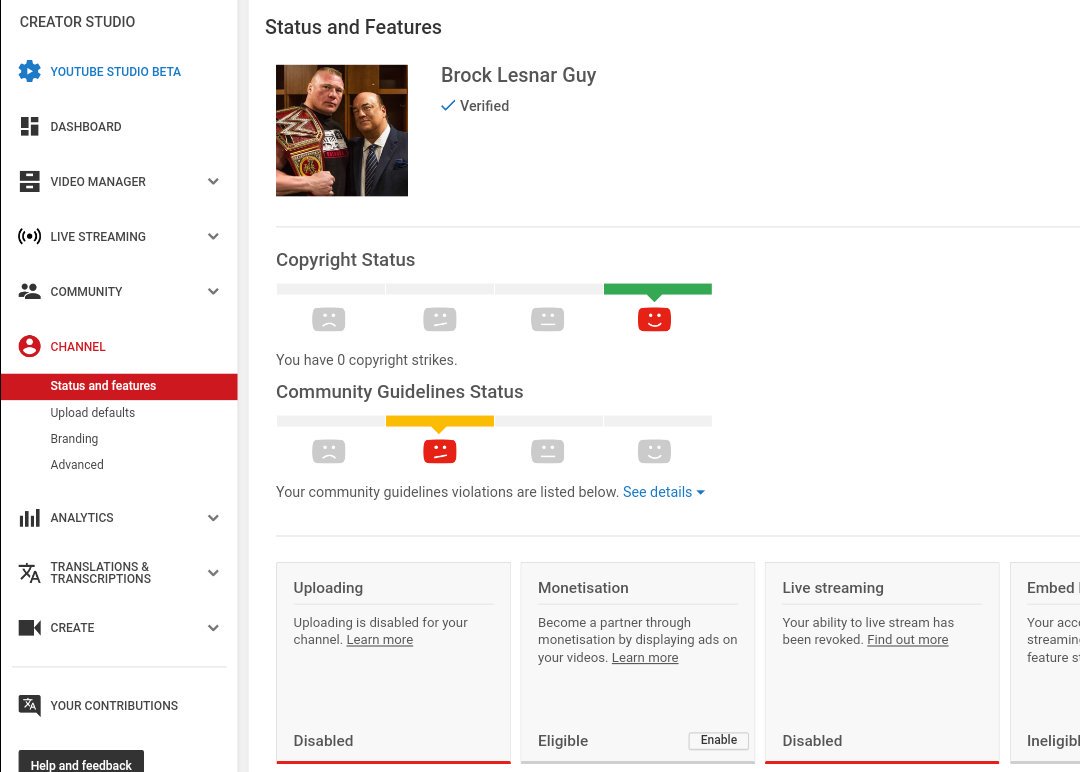
Task: Click the Uploading card title
Action: tap(328, 588)
